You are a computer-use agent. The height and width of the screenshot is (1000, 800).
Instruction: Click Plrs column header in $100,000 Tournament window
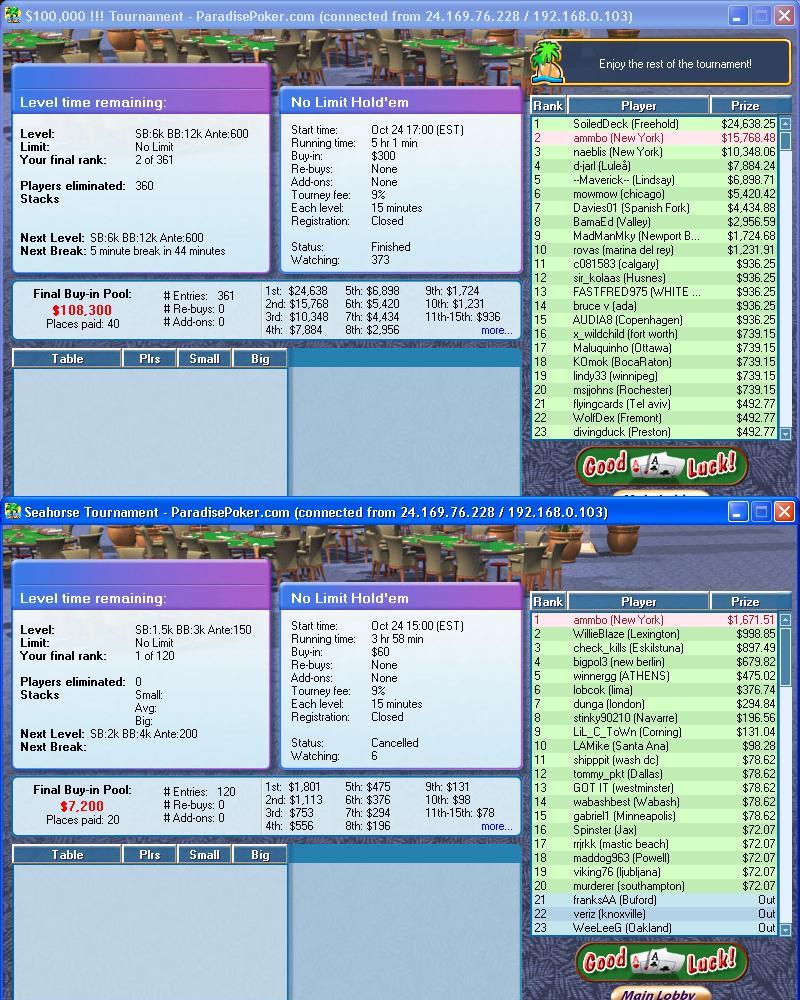149,359
